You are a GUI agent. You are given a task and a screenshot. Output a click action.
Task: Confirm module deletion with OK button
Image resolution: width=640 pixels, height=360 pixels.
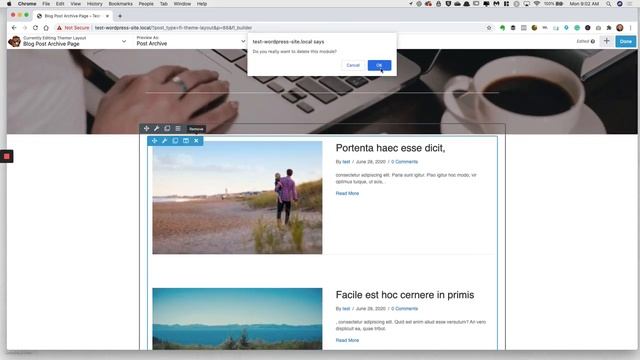tap(379, 65)
